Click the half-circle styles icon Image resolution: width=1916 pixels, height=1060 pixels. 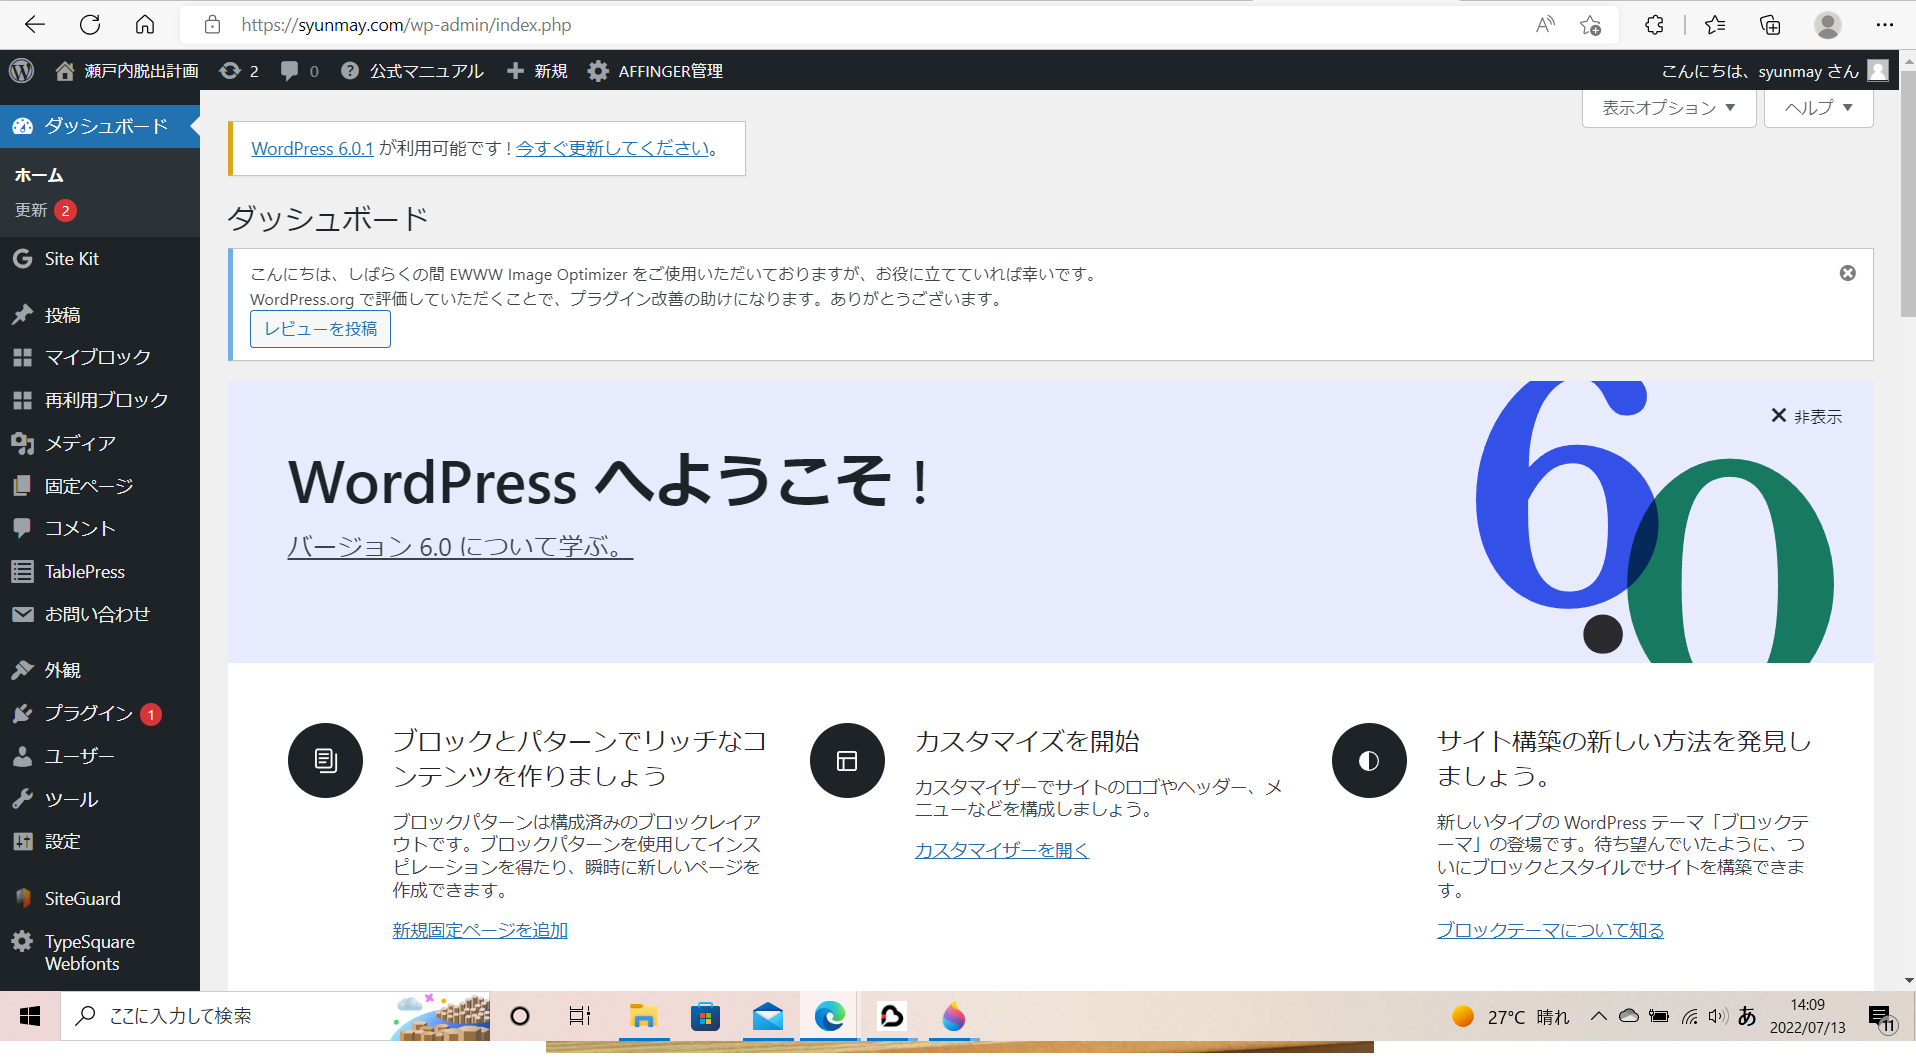point(1369,760)
